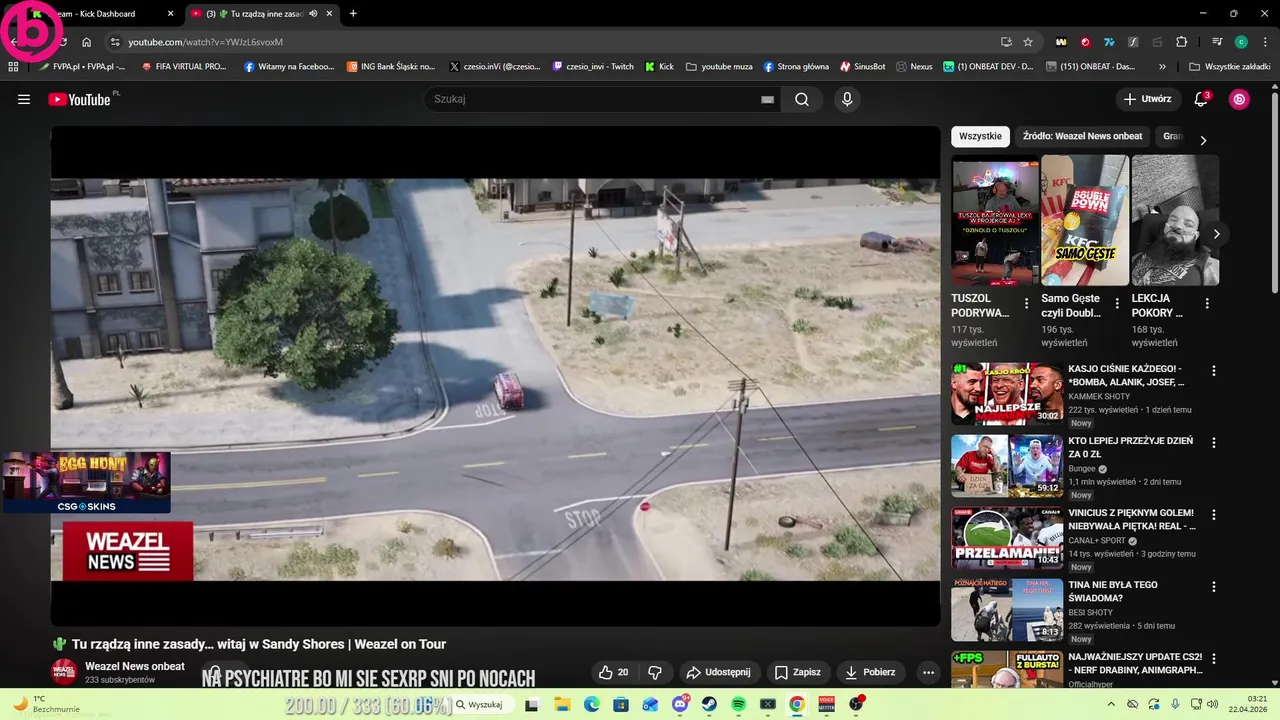1280x720 pixels.
Task: Open options for LEKCJA POKORY short
Action: [1207, 303]
